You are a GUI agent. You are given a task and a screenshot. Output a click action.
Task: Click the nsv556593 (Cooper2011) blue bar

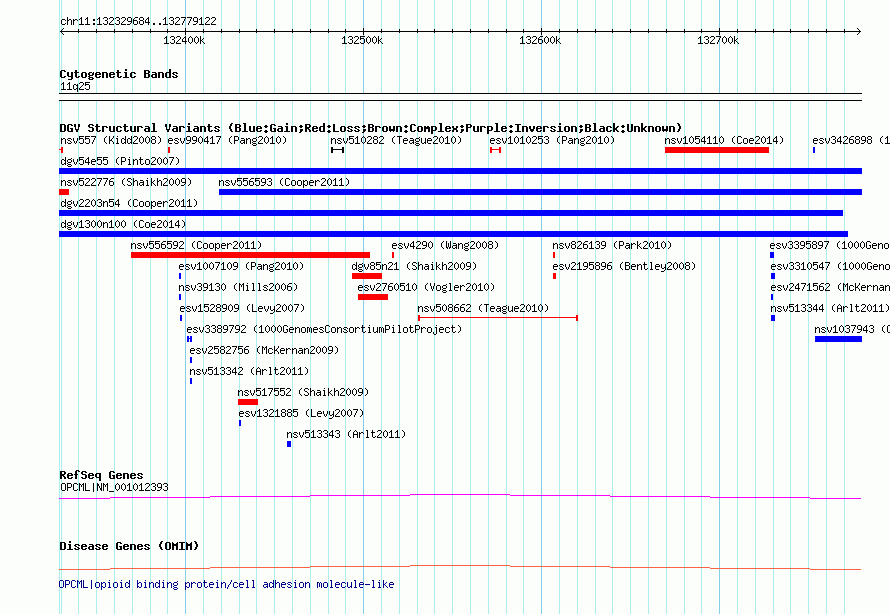(540, 192)
